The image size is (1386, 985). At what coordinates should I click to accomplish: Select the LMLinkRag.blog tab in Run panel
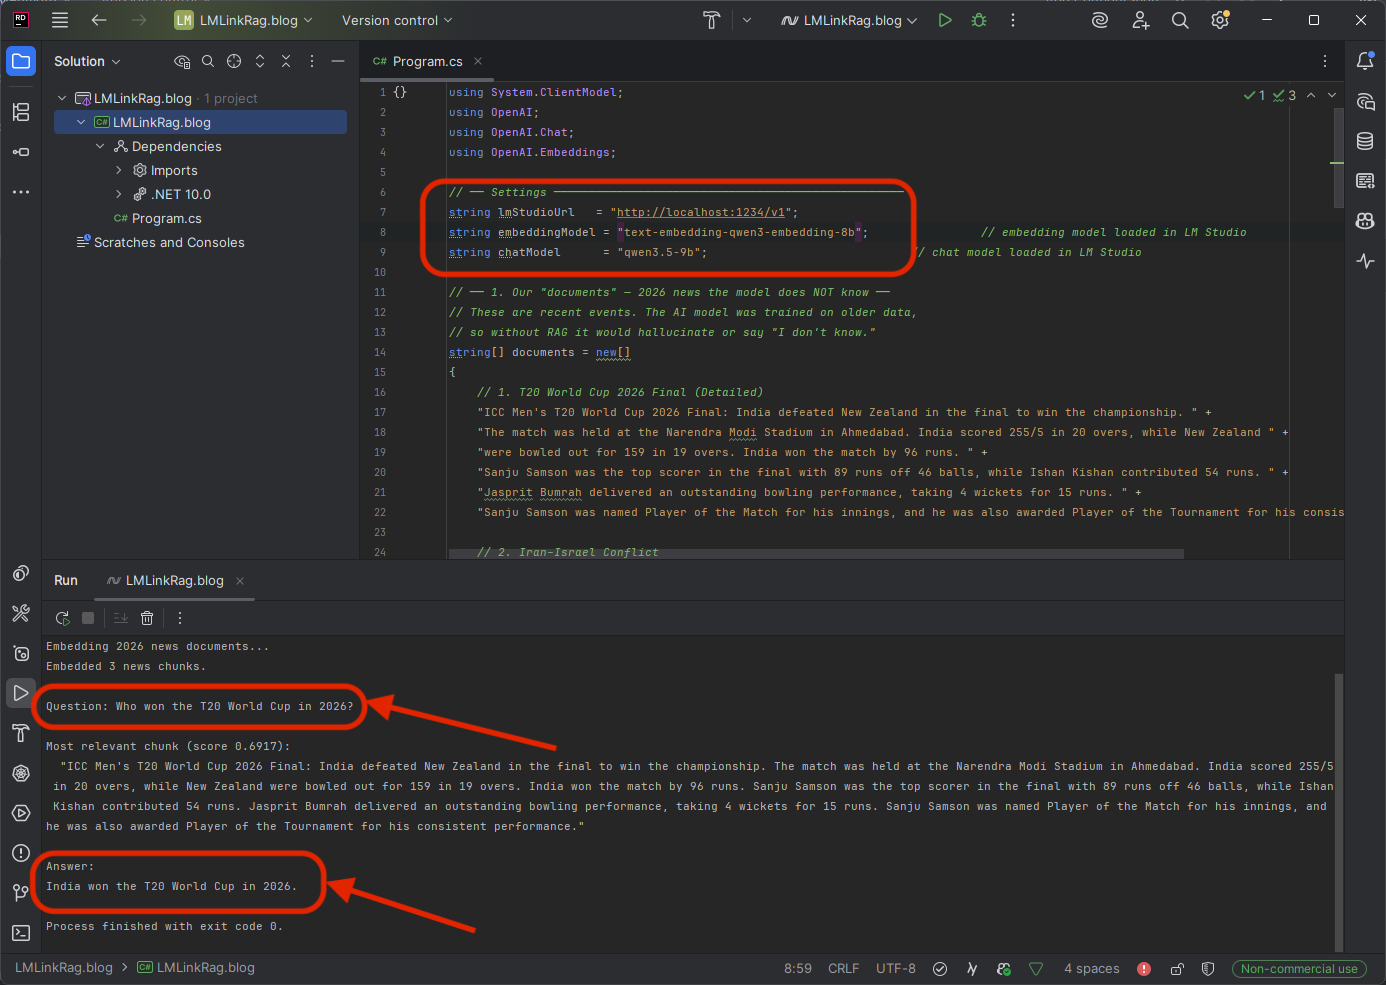174,580
